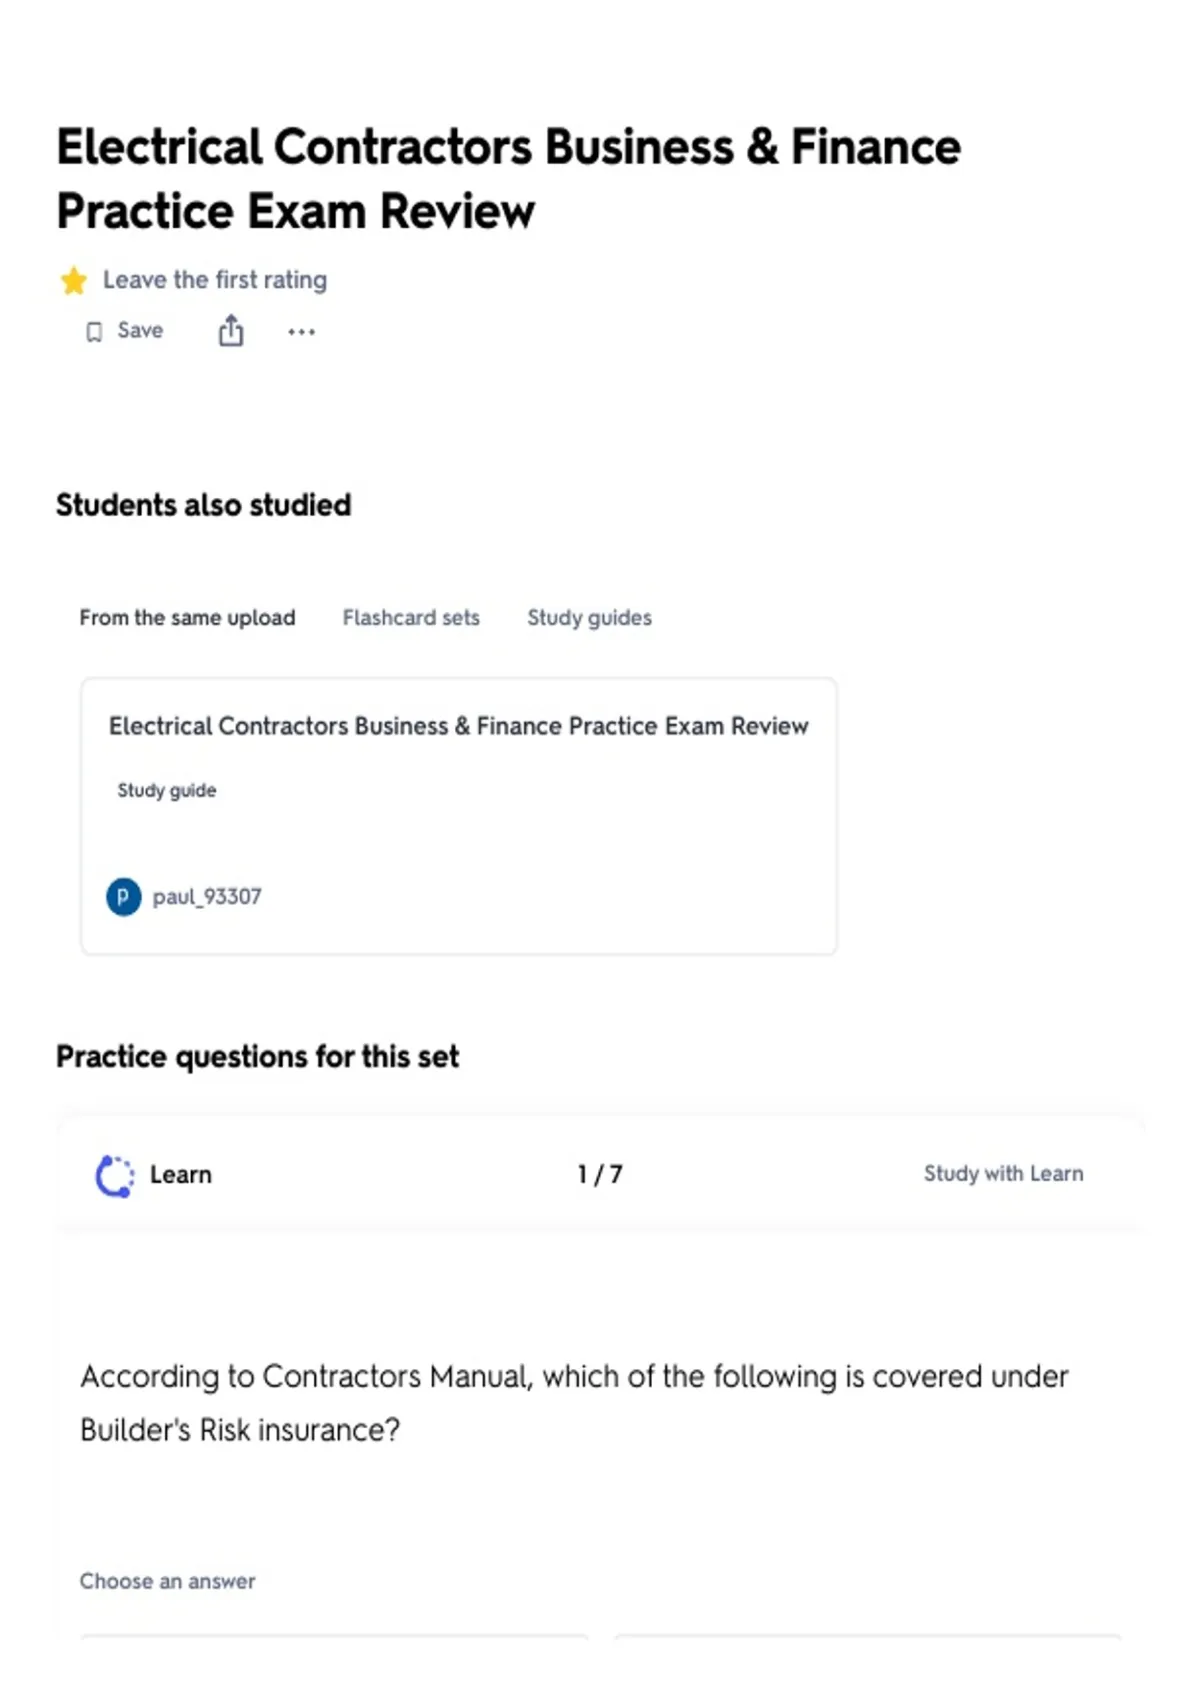
Task: Click the paul_93307 avatar circle
Action: [124, 897]
